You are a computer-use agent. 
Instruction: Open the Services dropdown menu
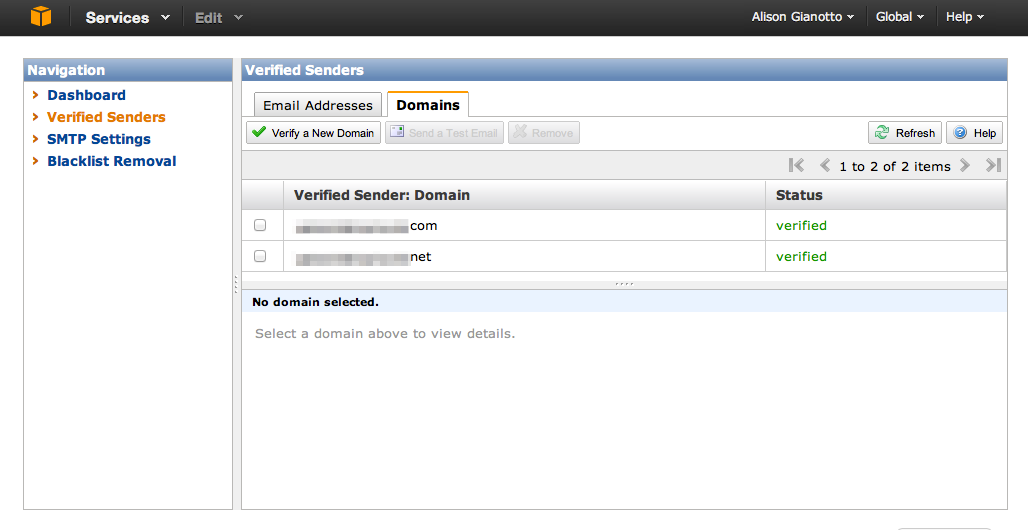point(128,18)
